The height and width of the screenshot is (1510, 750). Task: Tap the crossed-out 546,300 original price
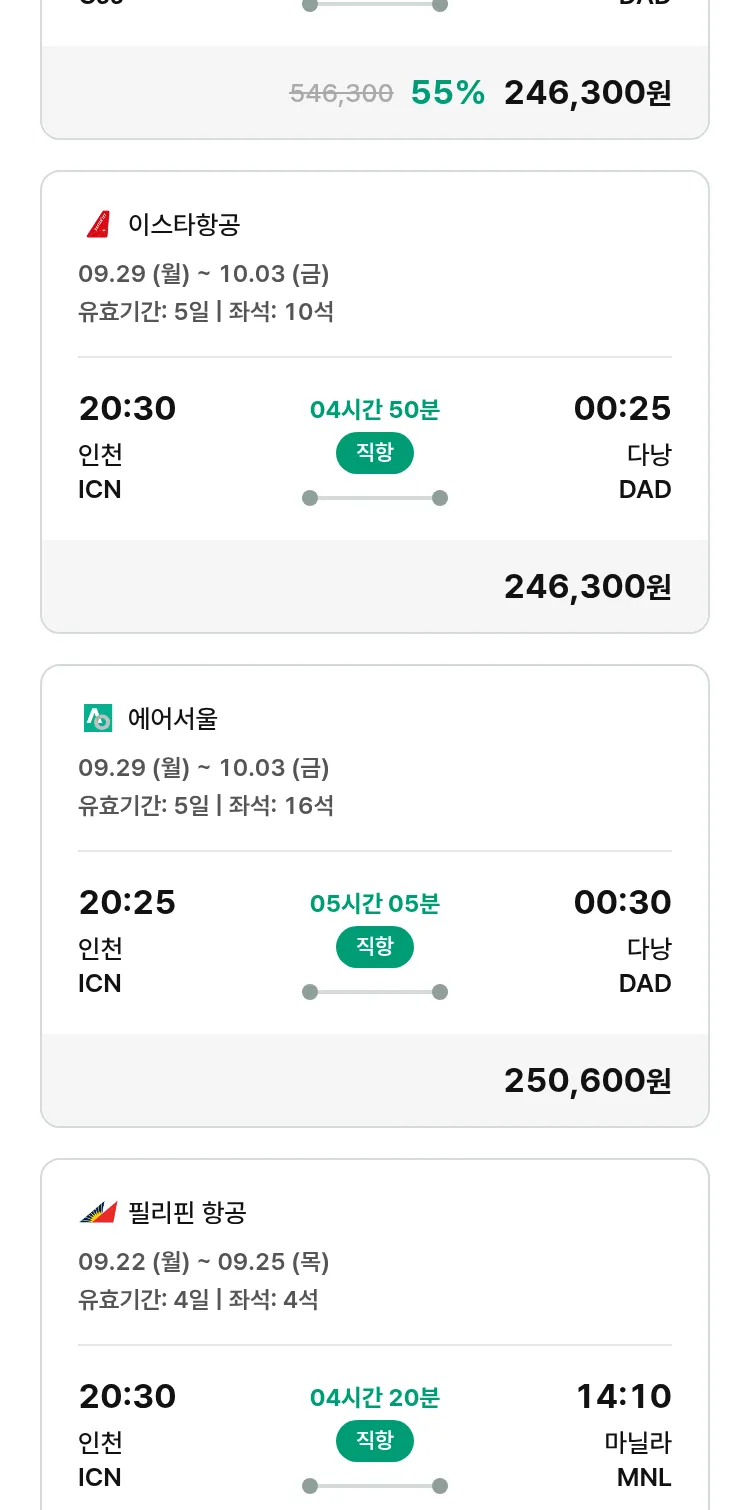pyautogui.click(x=341, y=93)
